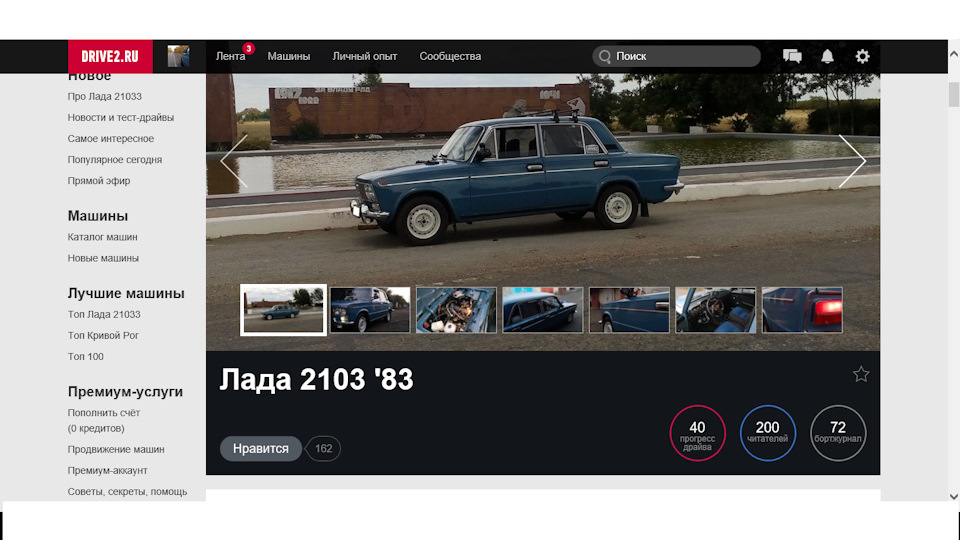Click the Машины sidebar heading
Image resolution: width=960 pixels, height=540 pixels.
[x=98, y=216]
